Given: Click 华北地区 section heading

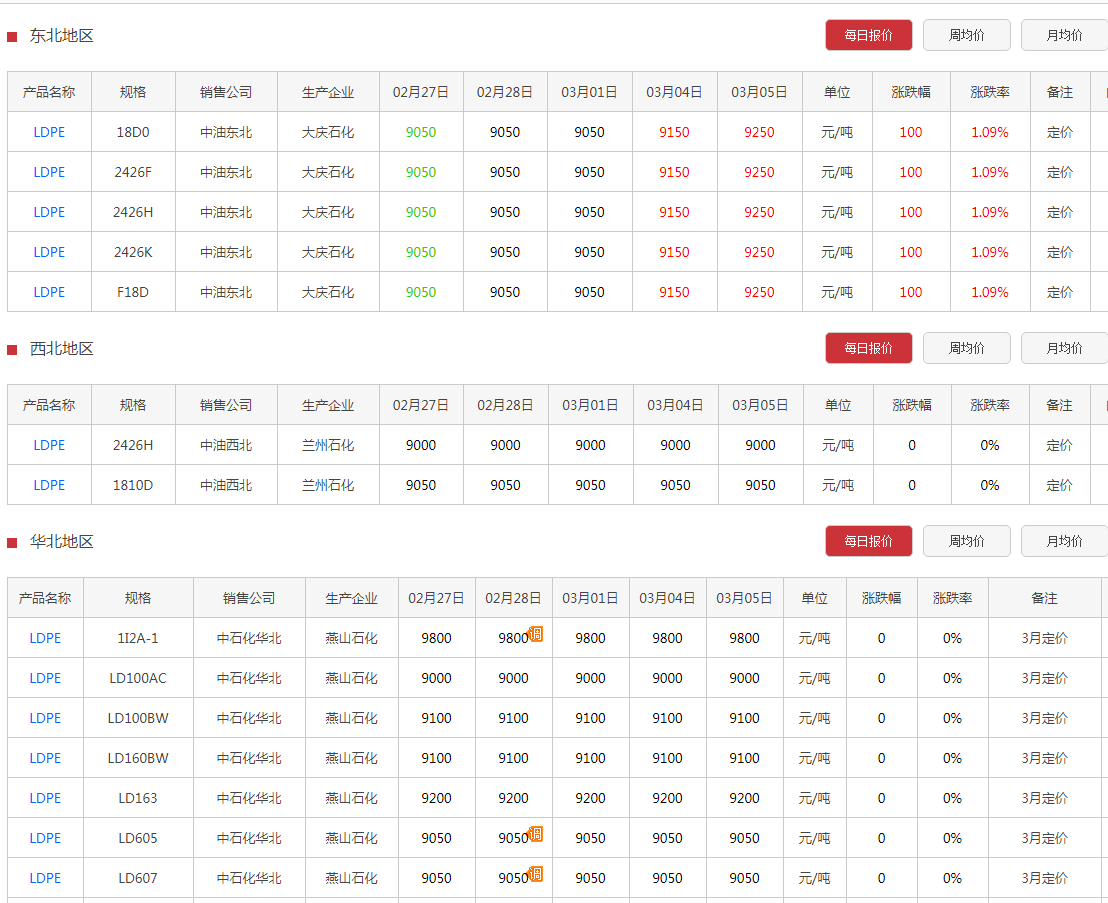Looking at the screenshot, I should pyautogui.click(x=61, y=542).
